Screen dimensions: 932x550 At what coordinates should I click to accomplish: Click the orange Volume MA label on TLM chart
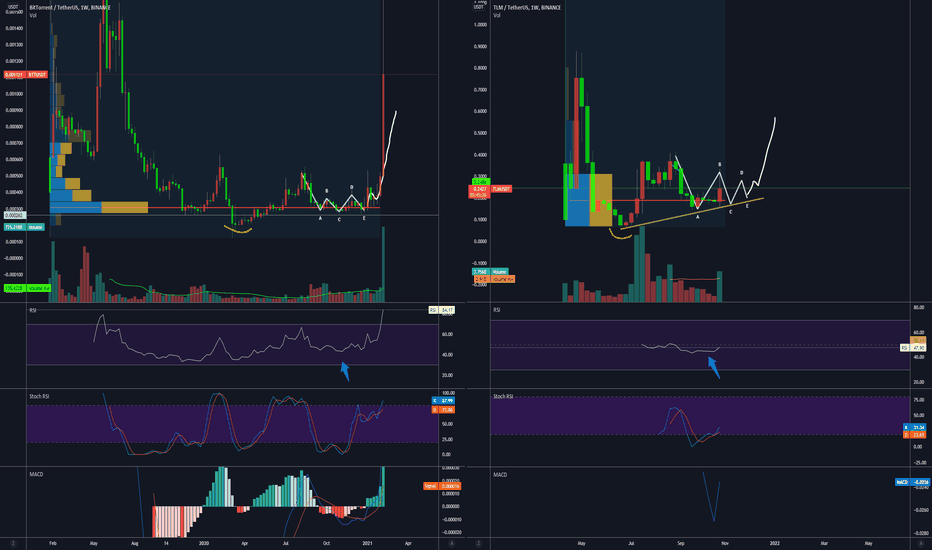tap(502, 279)
